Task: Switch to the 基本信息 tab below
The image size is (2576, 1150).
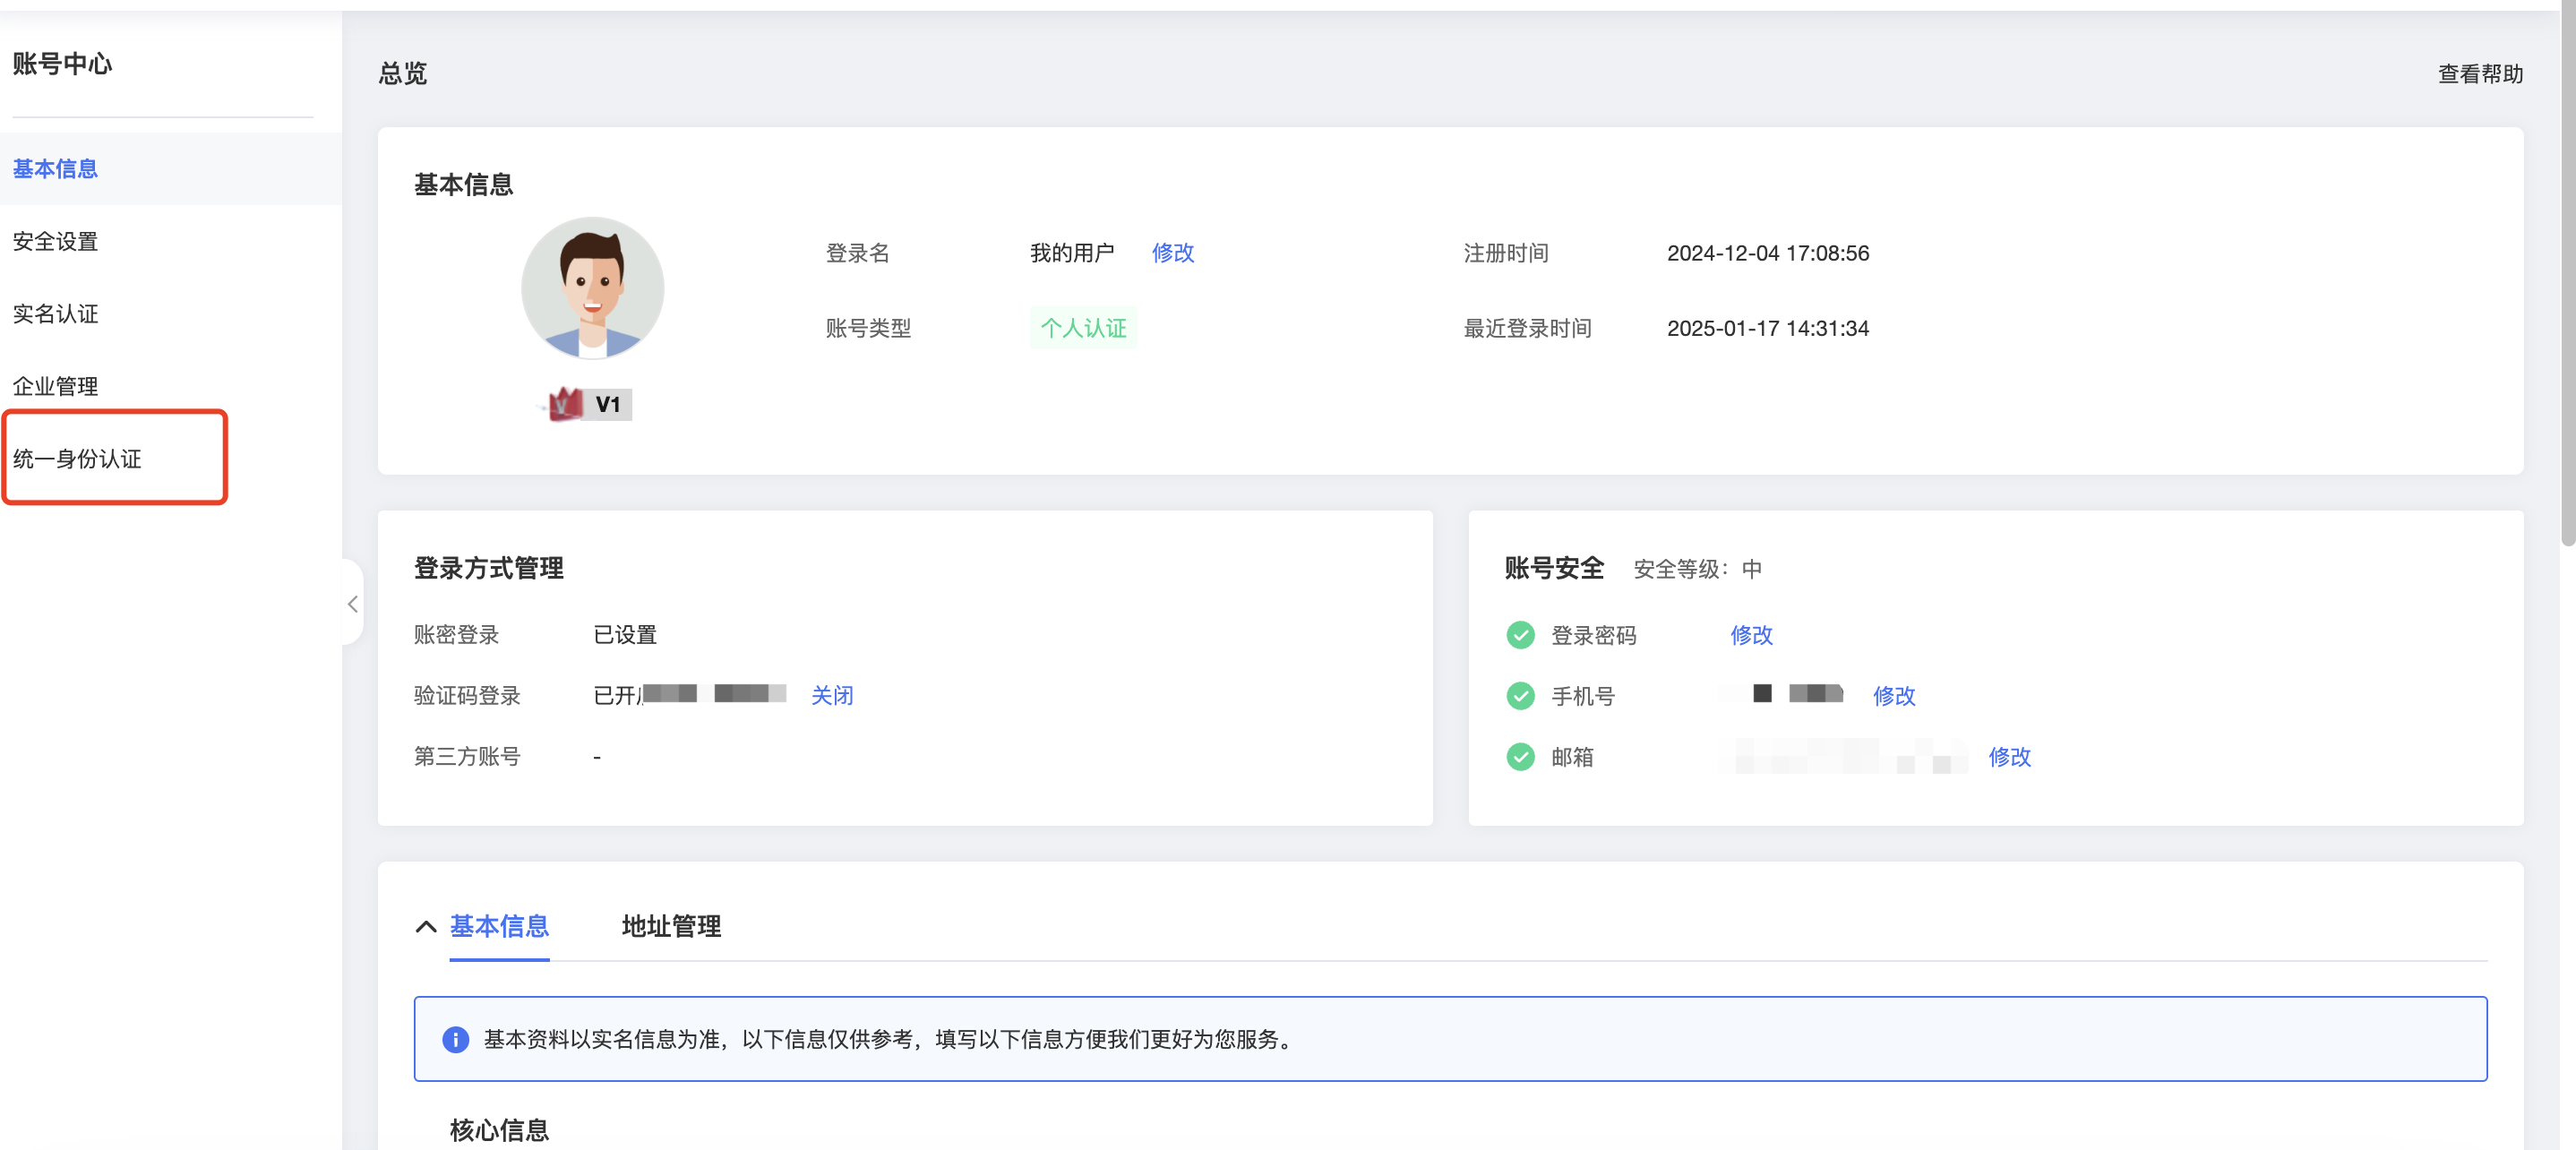Action: [x=499, y=926]
